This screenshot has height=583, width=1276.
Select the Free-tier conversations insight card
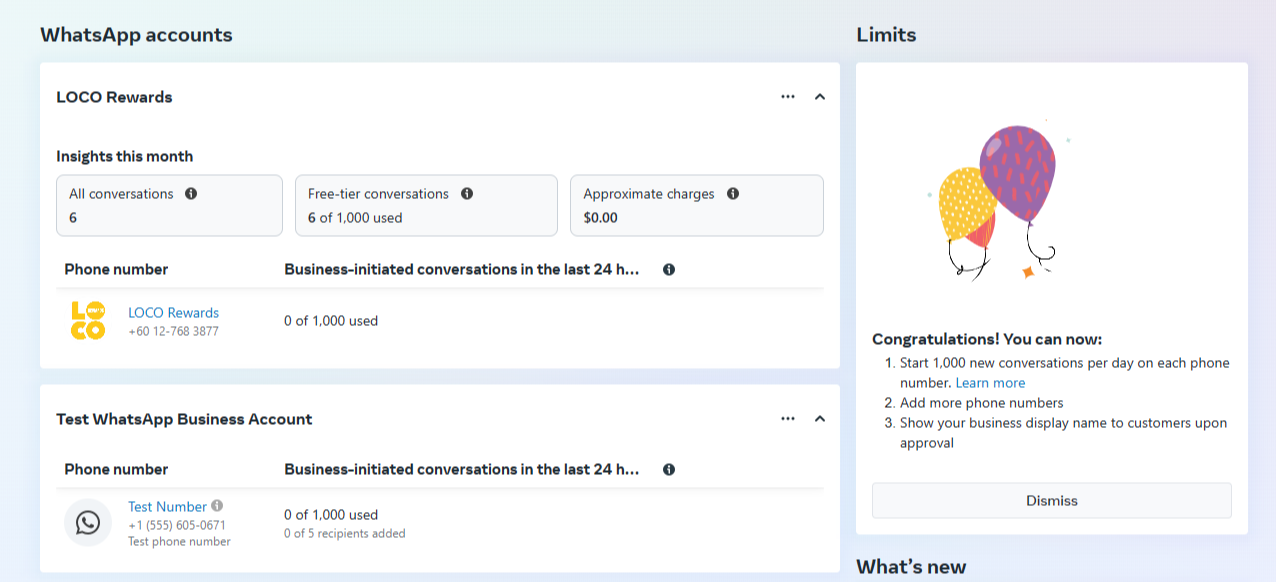click(x=426, y=206)
